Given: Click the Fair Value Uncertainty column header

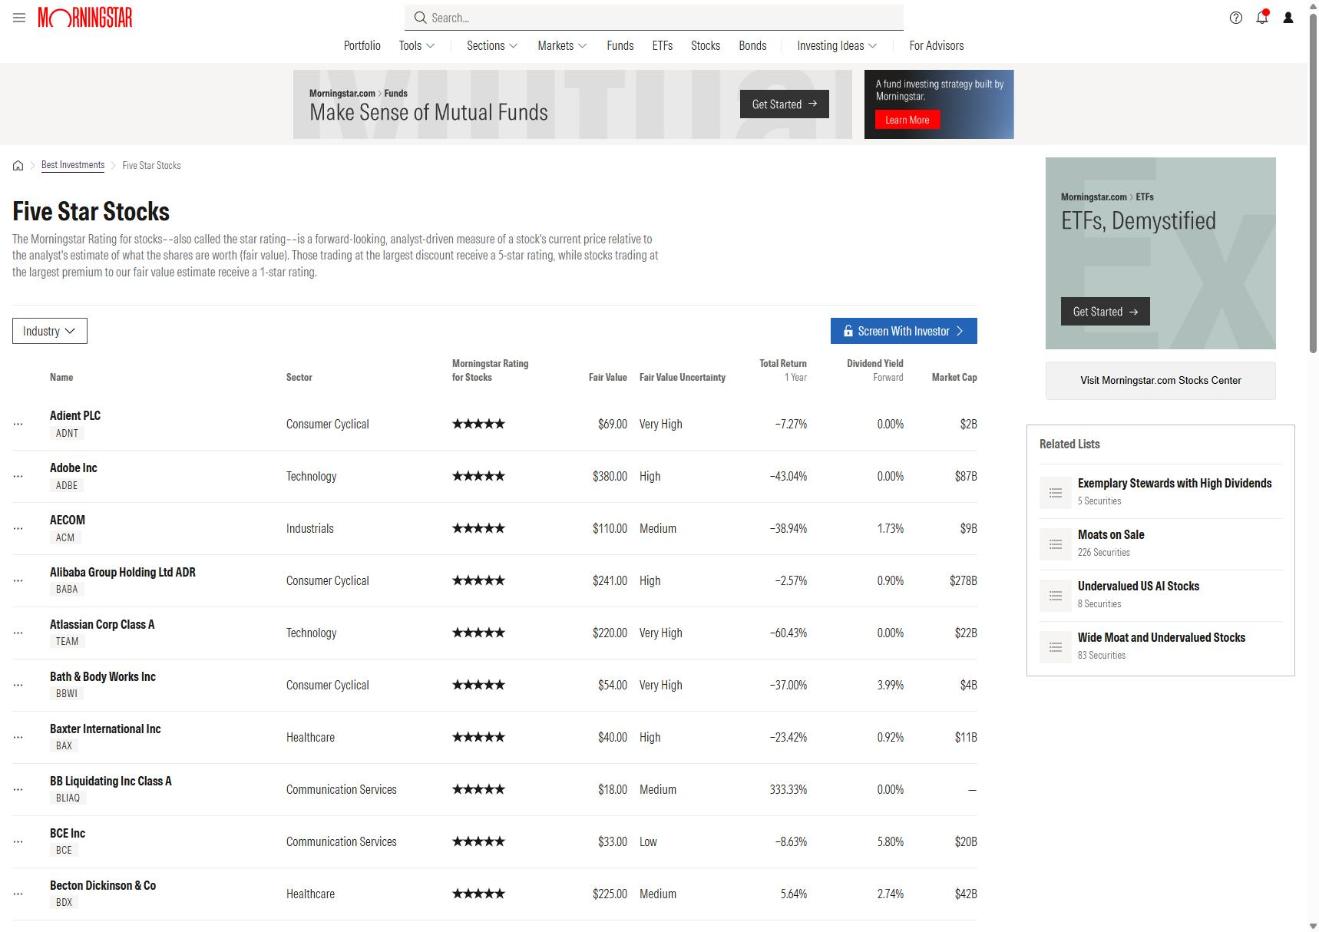Looking at the screenshot, I should pos(682,377).
